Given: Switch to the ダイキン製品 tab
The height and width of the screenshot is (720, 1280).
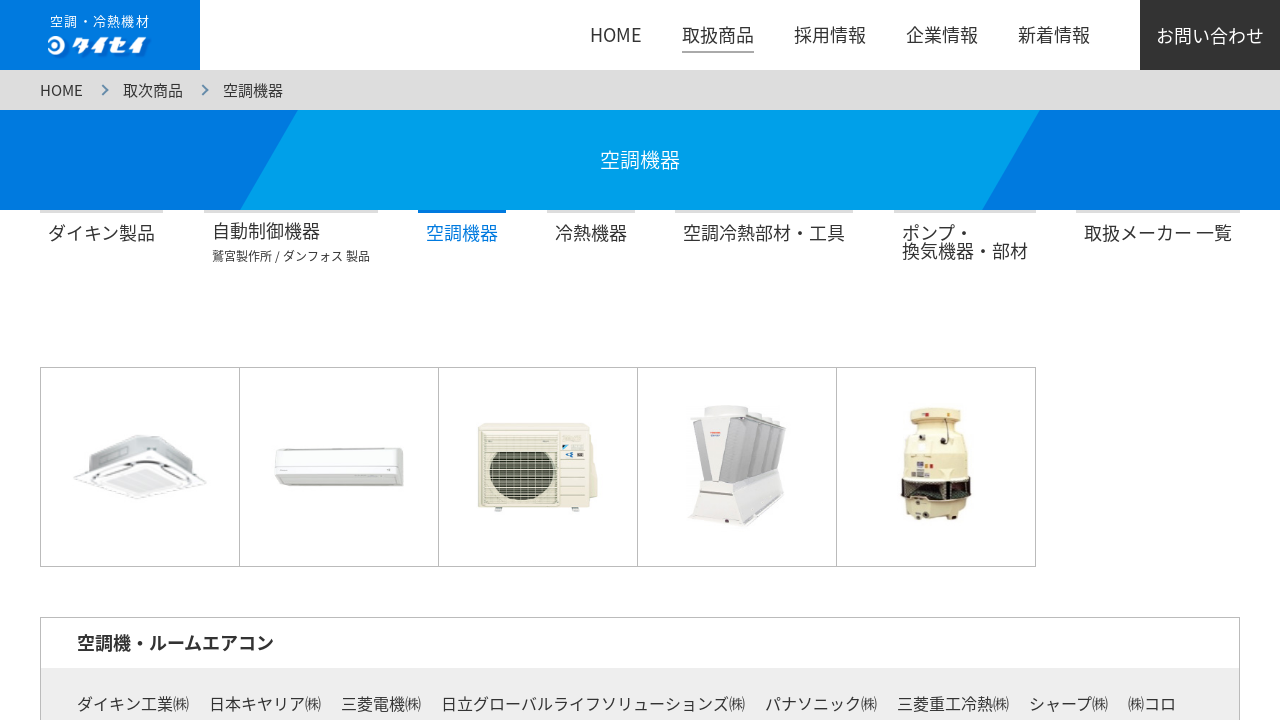Looking at the screenshot, I should [x=101, y=232].
